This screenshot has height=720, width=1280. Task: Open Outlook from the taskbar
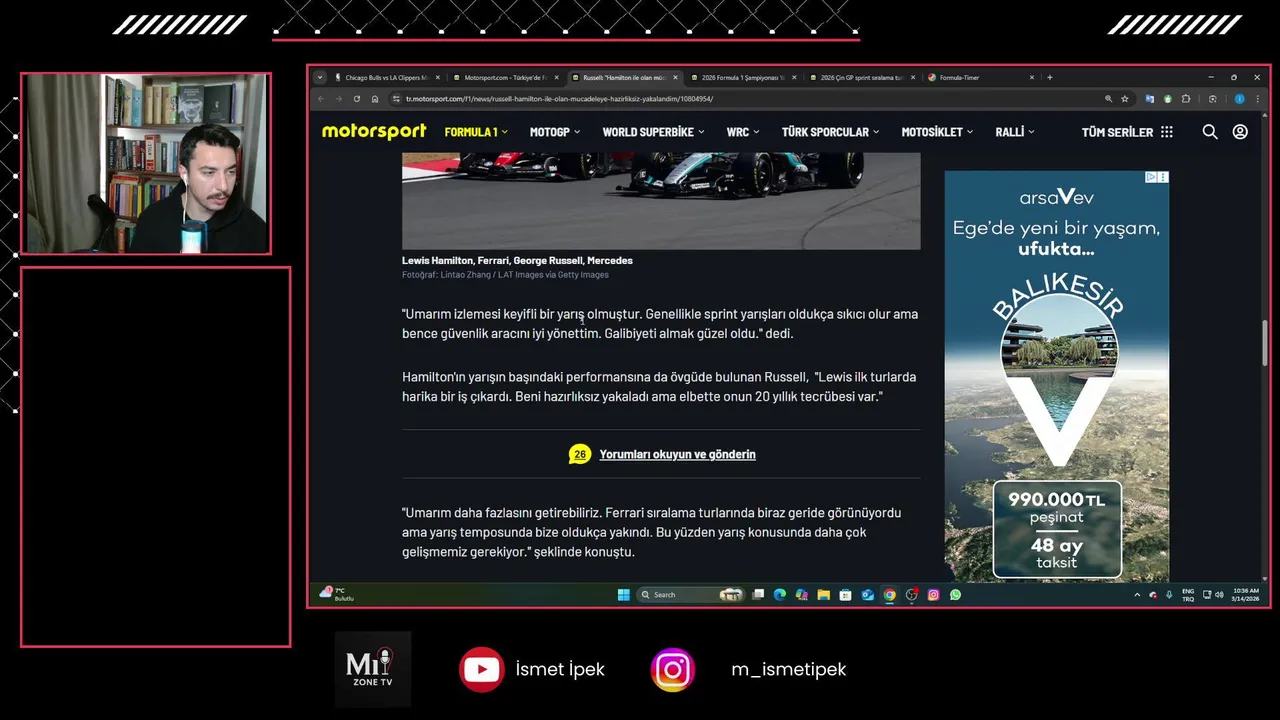pyautogui.click(x=867, y=594)
